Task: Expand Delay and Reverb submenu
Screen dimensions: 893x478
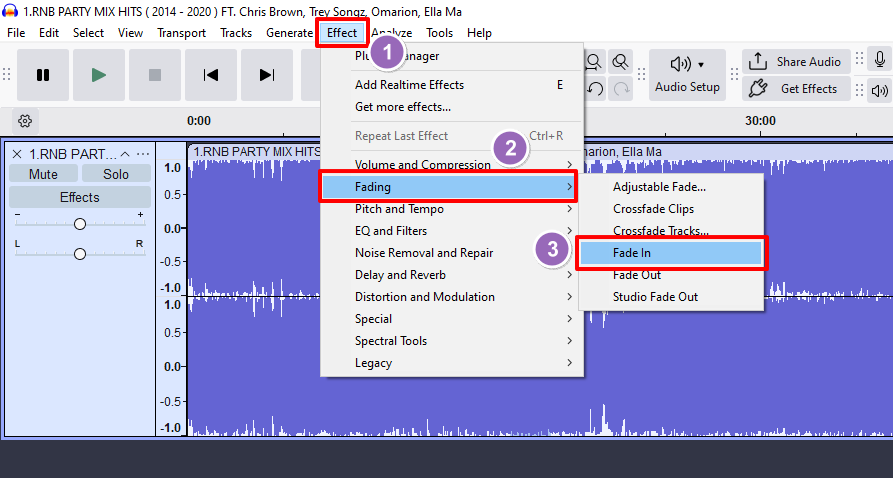Action: click(452, 275)
